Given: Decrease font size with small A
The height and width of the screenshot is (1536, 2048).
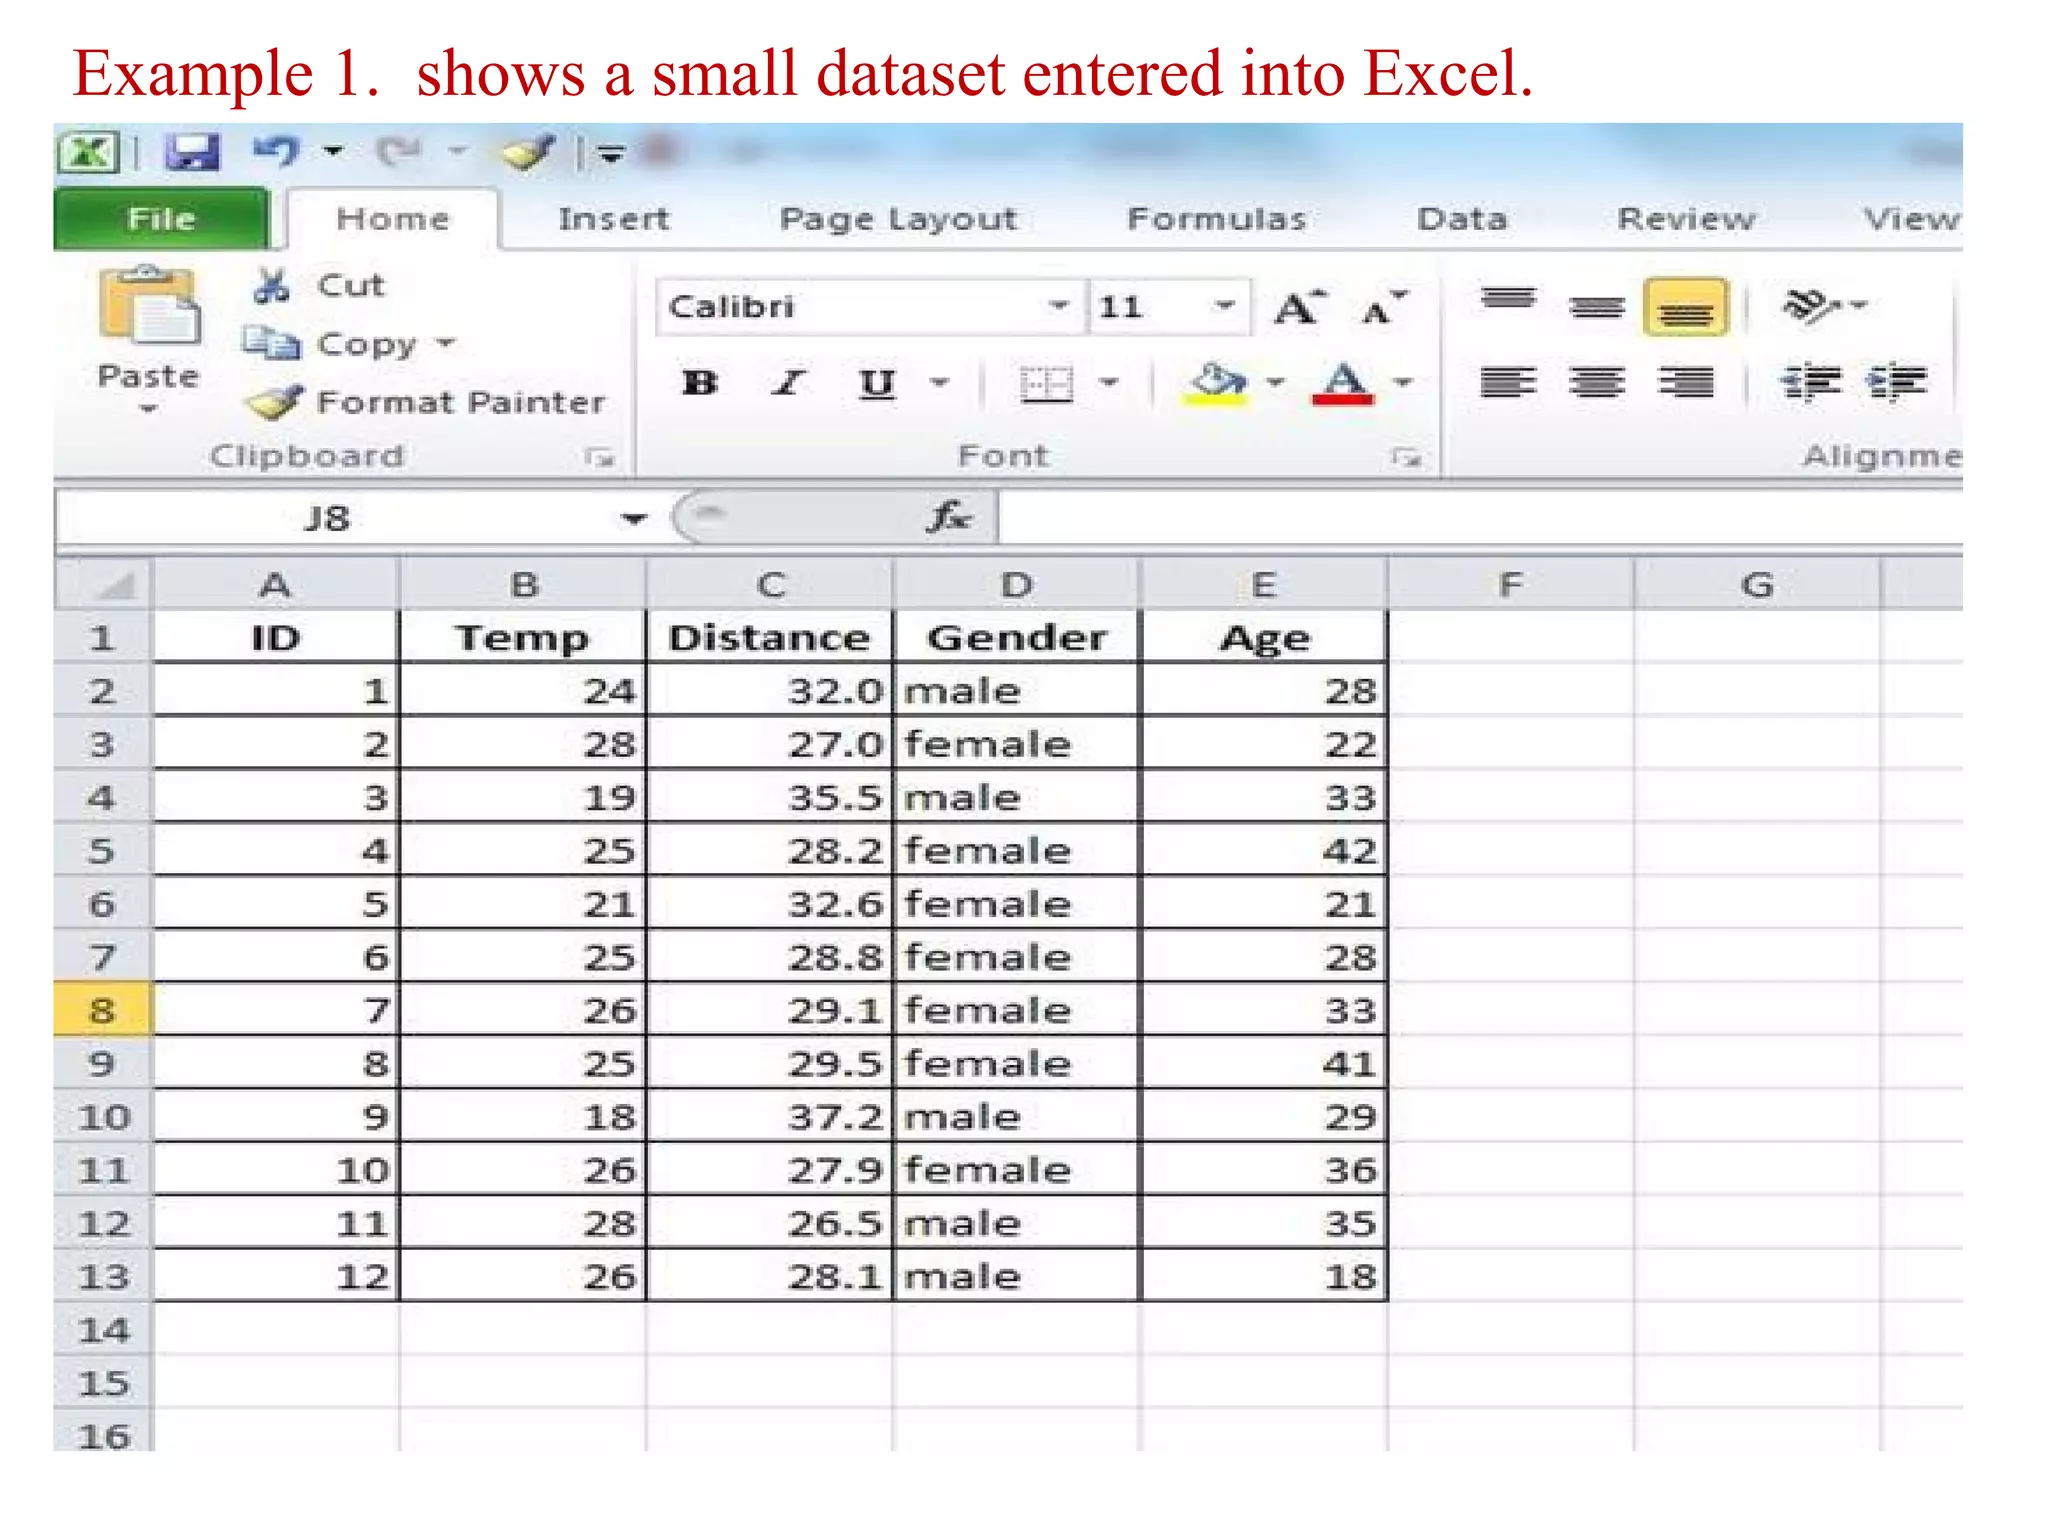Looking at the screenshot, I should click(1384, 307).
